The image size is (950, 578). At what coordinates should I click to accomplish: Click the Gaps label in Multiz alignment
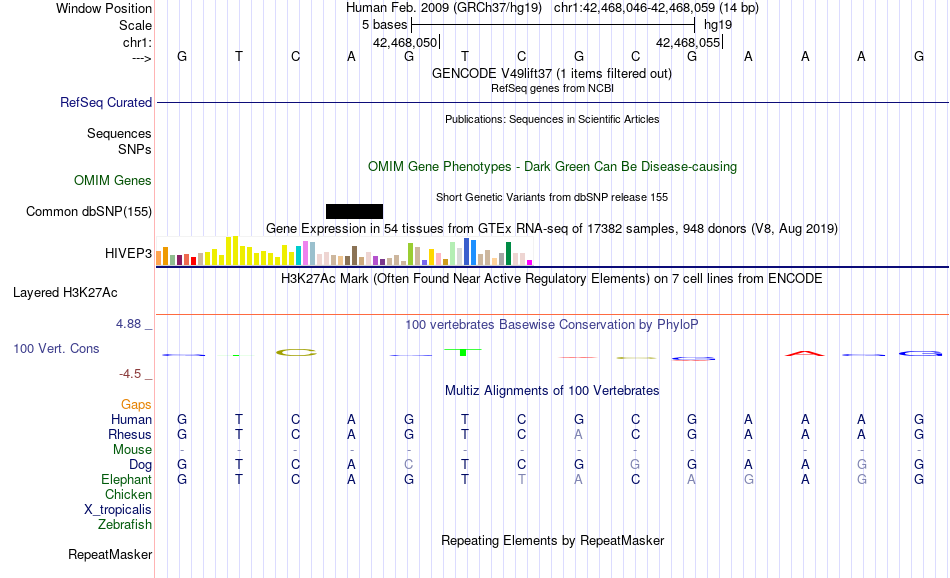click(136, 404)
